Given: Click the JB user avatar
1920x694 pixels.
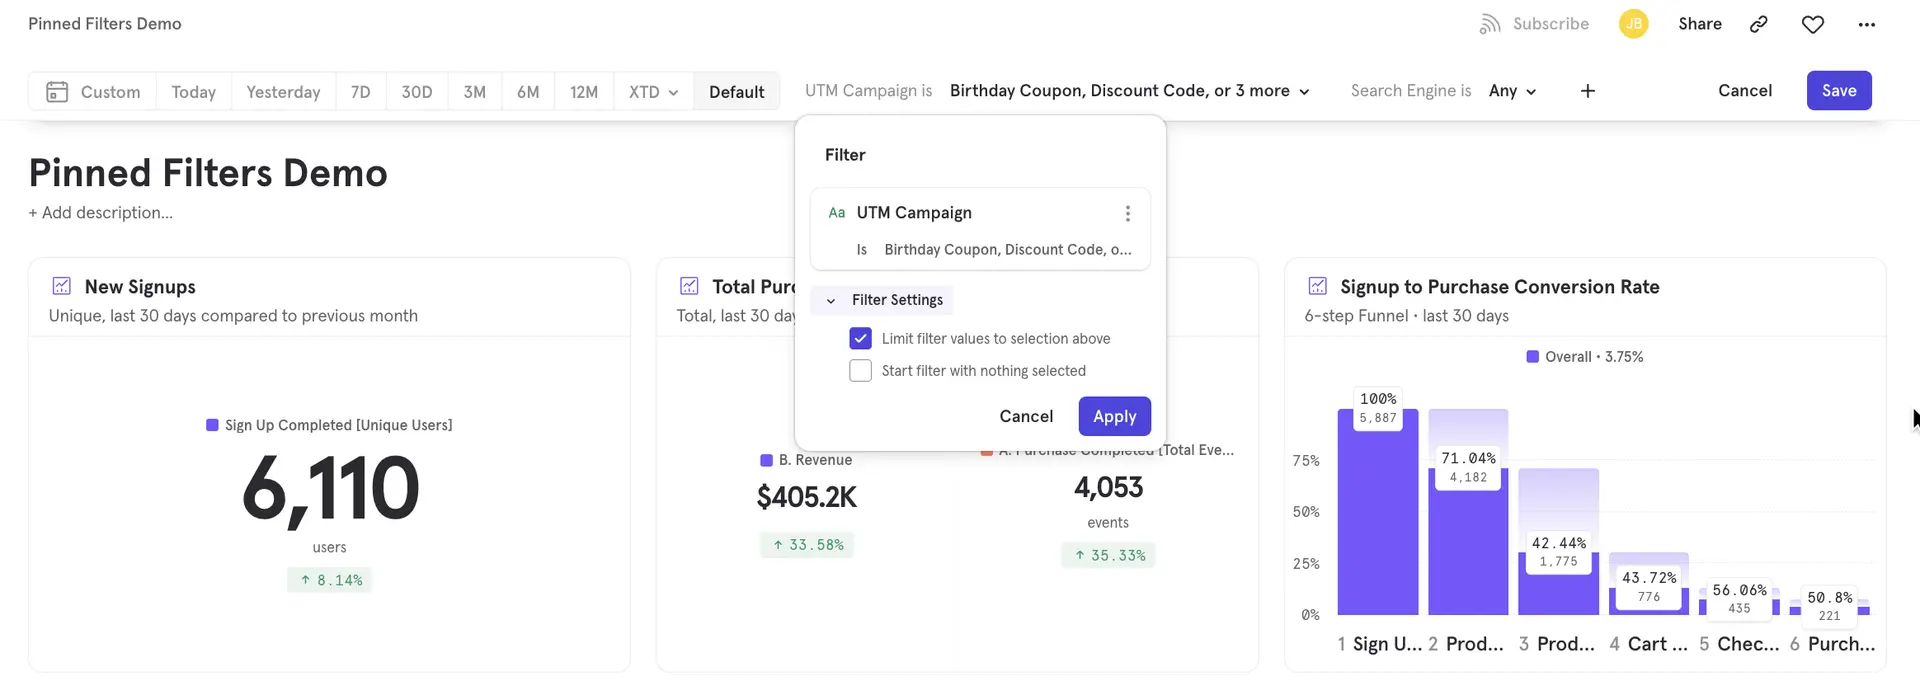Looking at the screenshot, I should point(1633,24).
